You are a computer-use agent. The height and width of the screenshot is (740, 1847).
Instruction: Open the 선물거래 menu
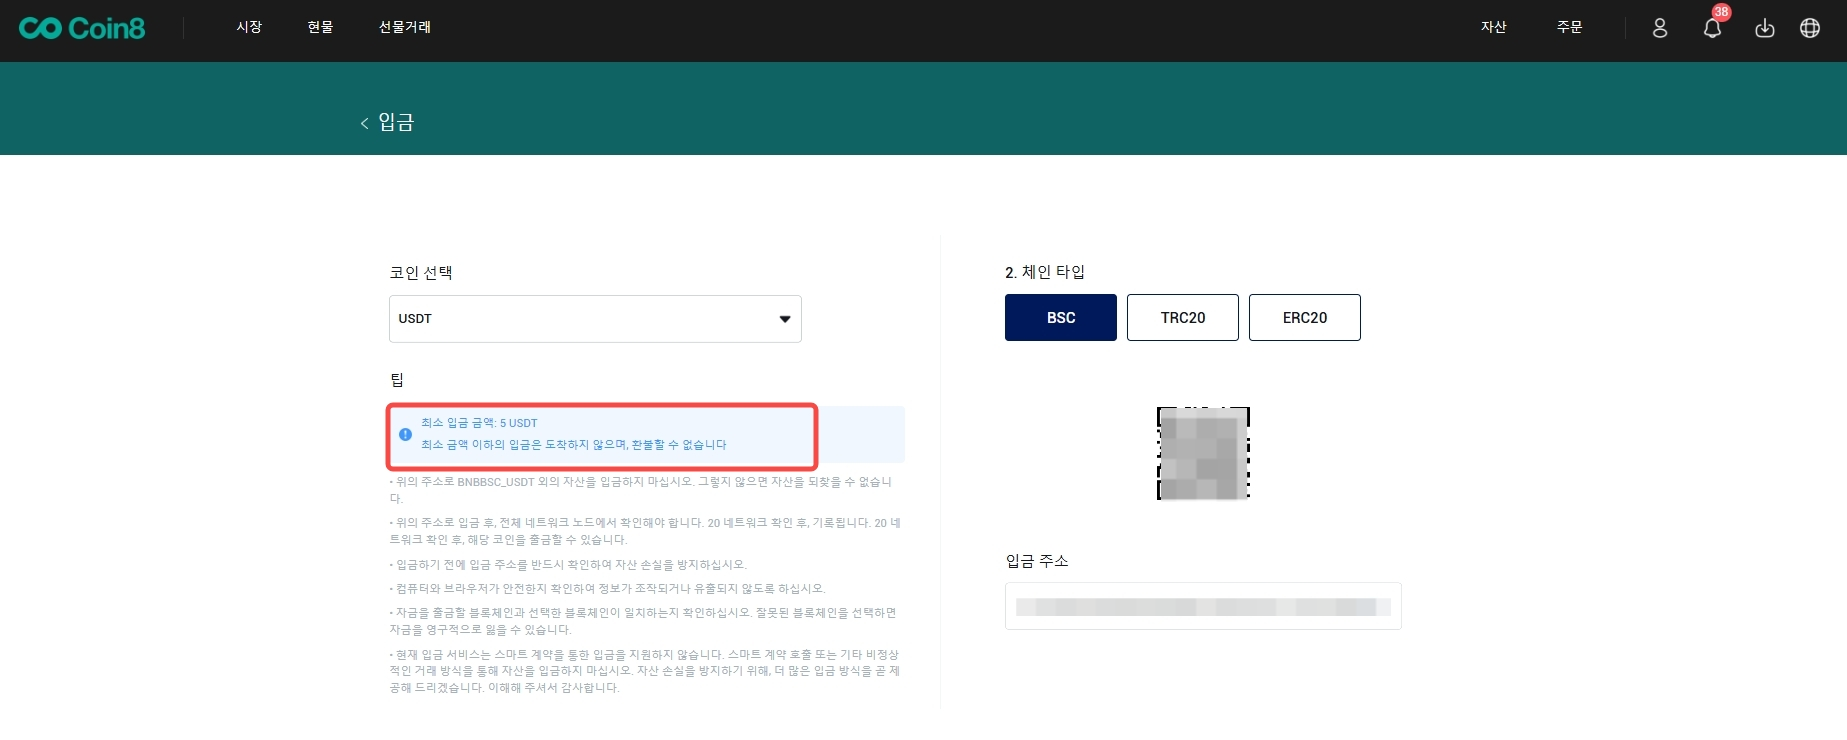point(404,27)
